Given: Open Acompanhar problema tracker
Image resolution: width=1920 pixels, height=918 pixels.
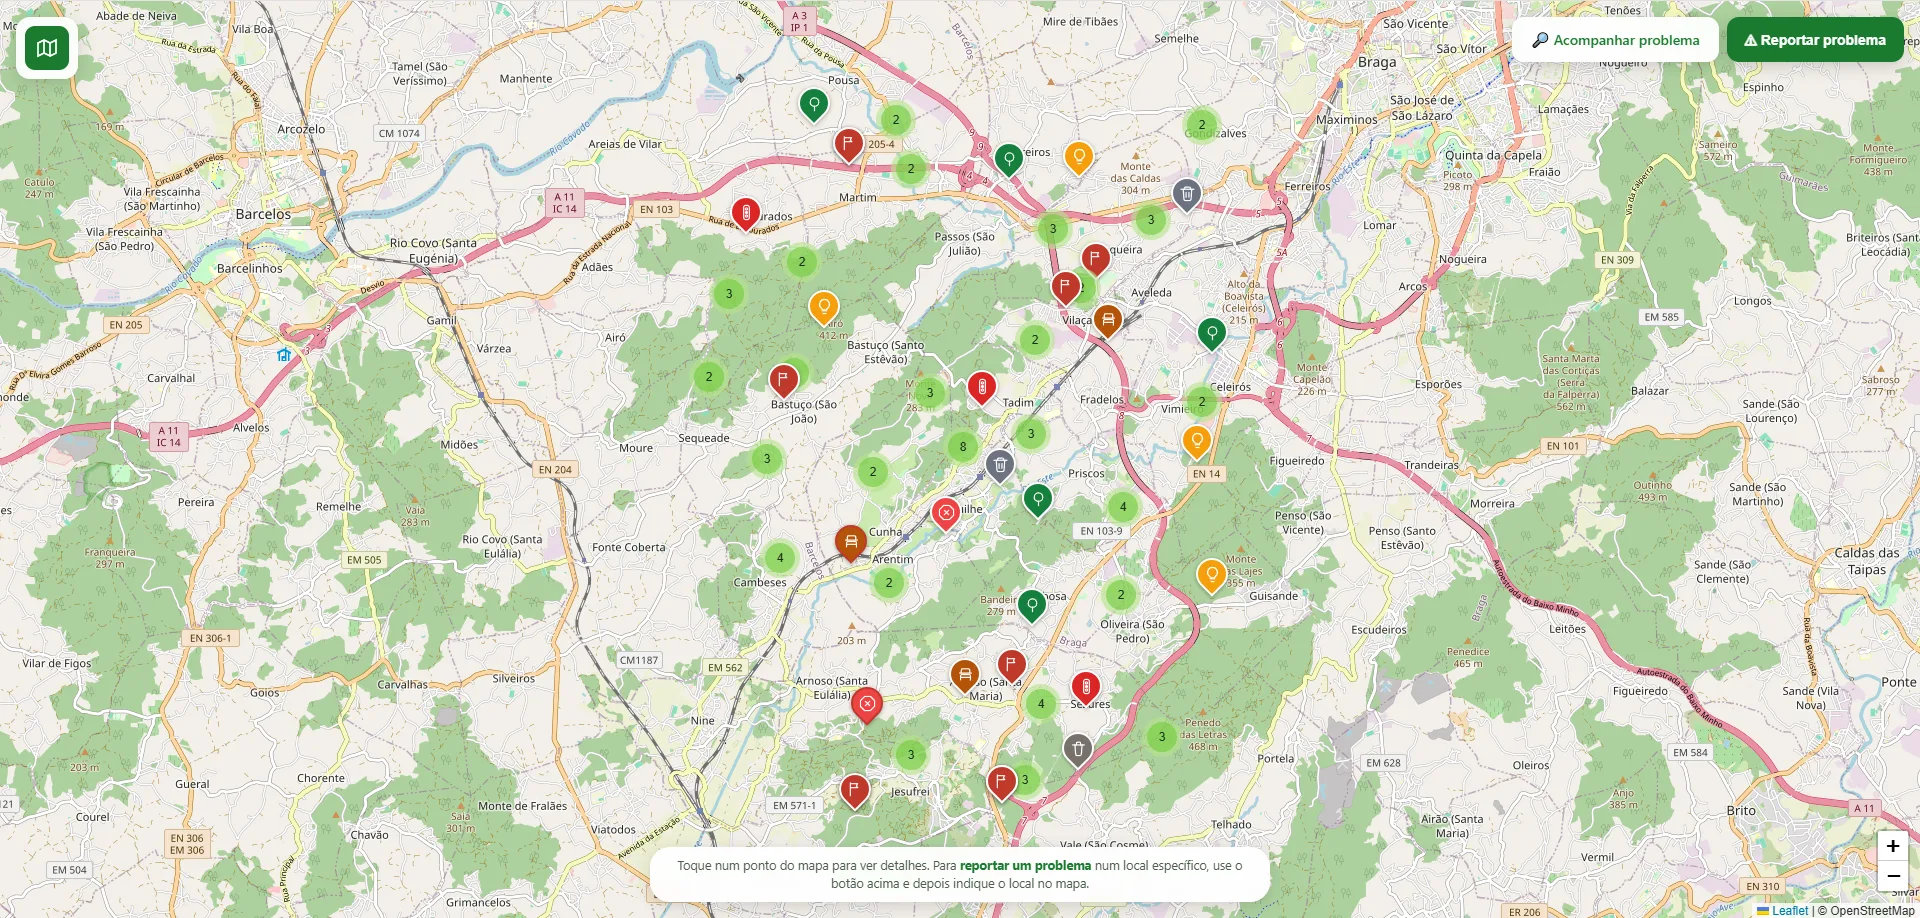Looking at the screenshot, I should pos(1615,40).
